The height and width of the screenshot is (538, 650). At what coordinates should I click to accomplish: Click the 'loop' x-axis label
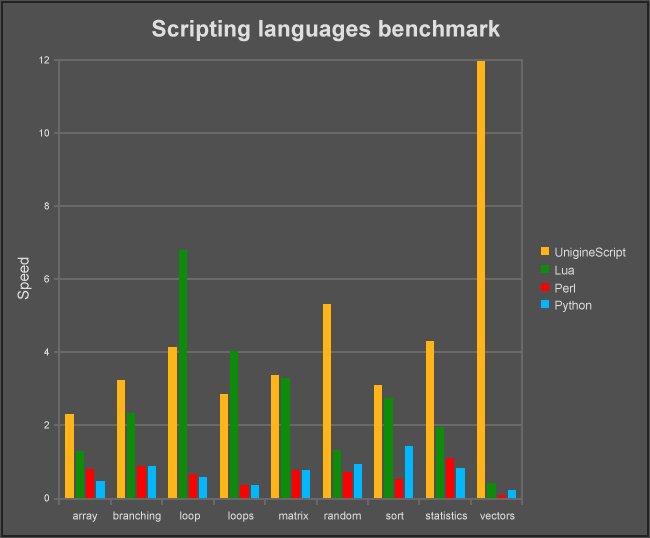point(189,516)
